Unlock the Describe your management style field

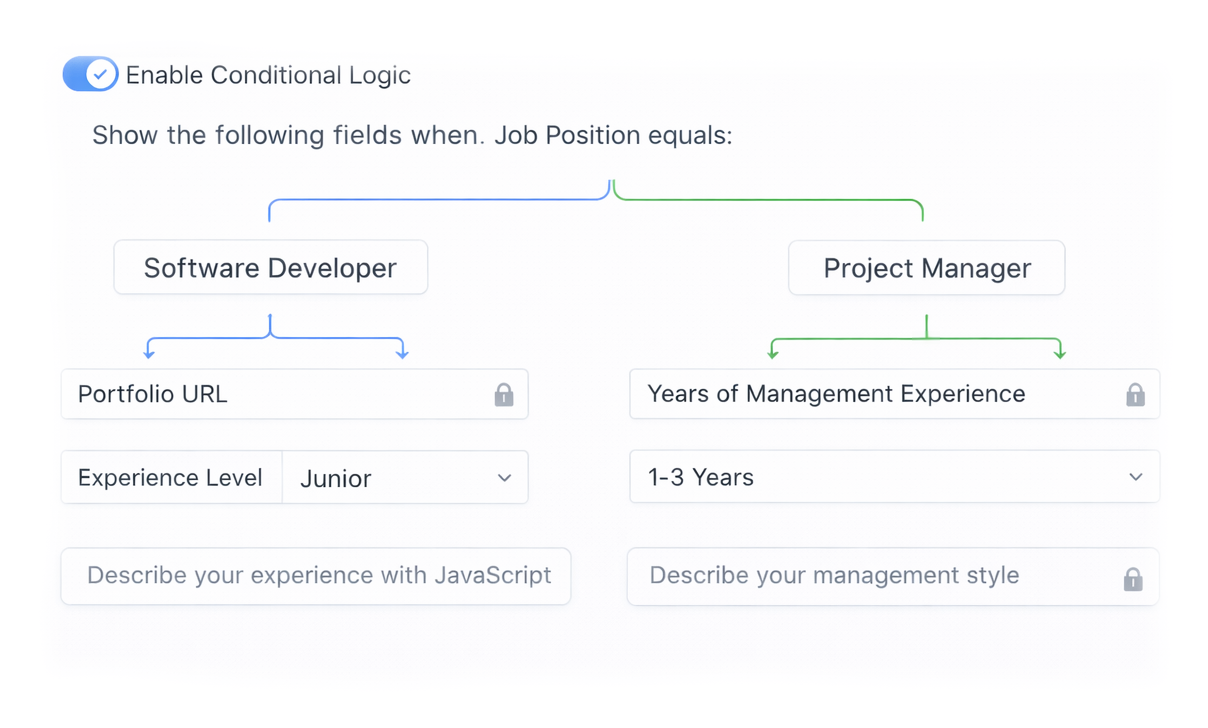pyautogui.click(x=1133, y=577)
